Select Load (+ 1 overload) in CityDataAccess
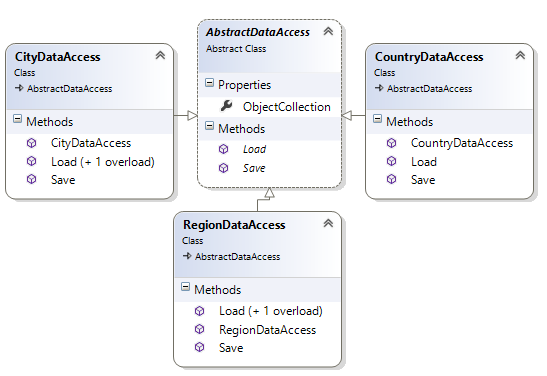The width and height of the screenshot is (547, 376). click(x=103, y=162)
